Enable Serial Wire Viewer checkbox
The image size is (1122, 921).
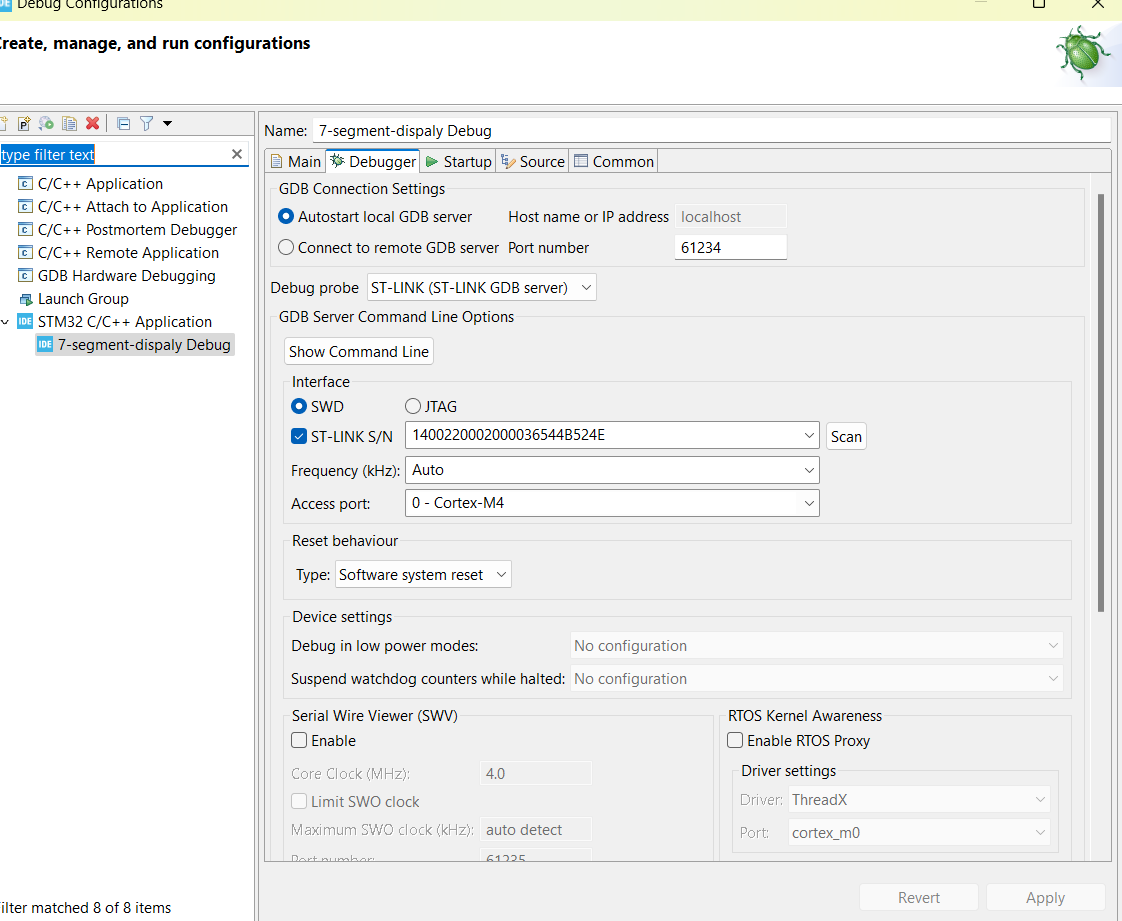299,741
